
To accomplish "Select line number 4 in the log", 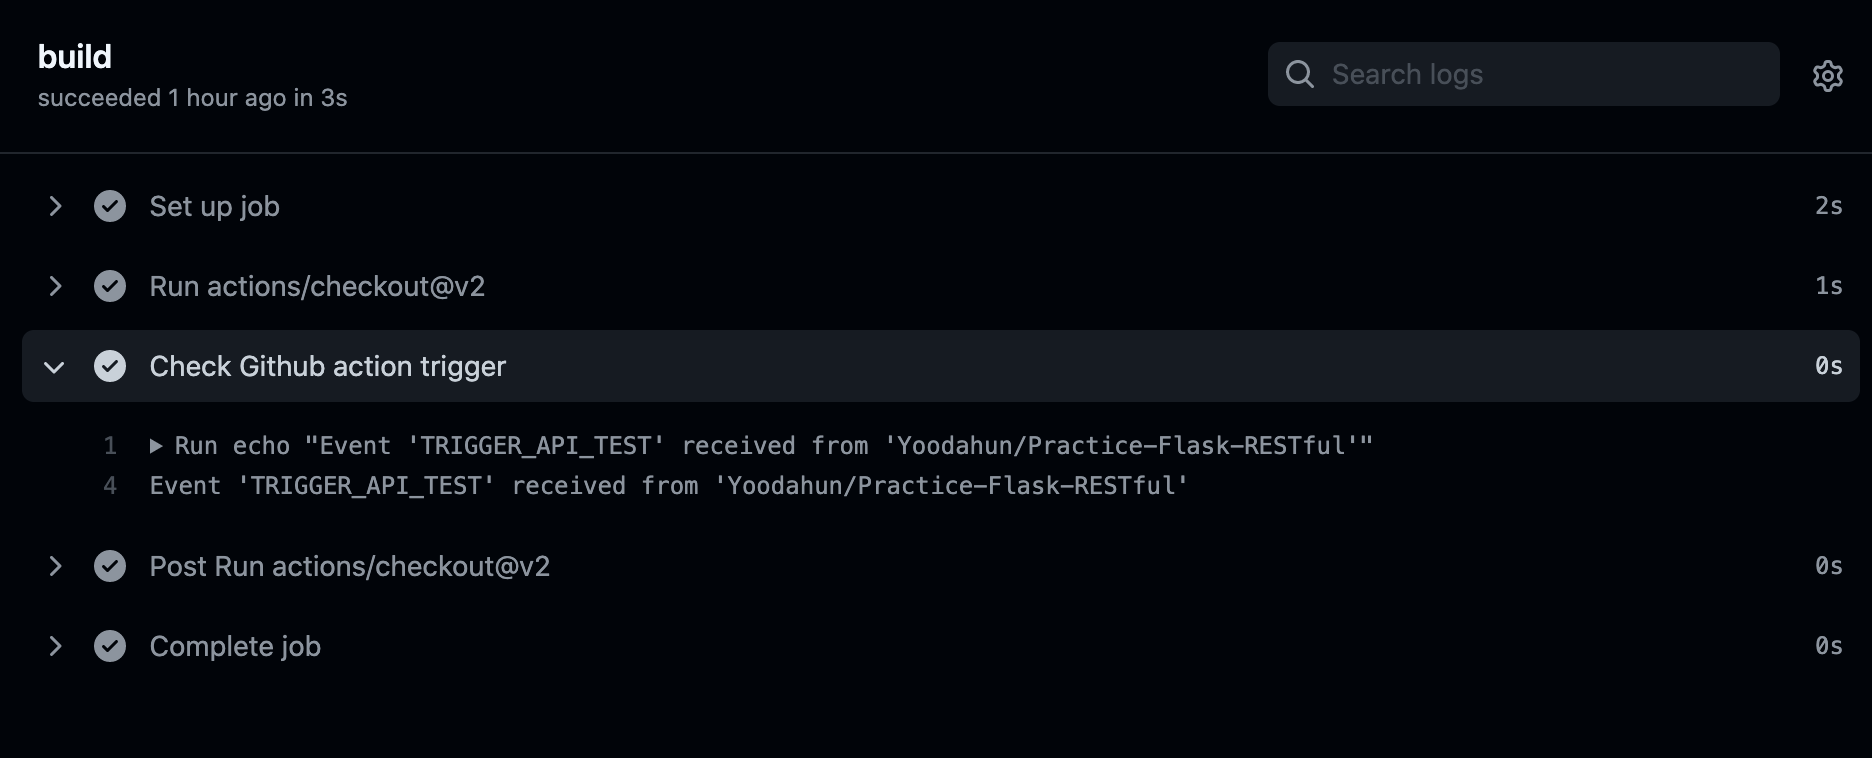I will (110, 486).
